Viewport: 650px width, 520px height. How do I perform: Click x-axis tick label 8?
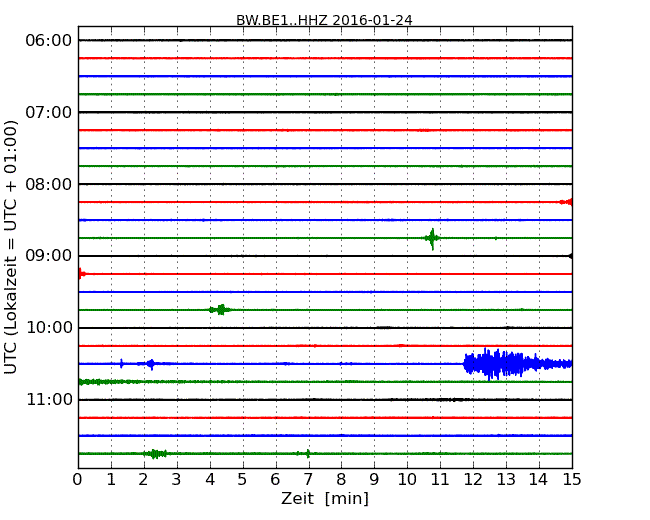341,480
